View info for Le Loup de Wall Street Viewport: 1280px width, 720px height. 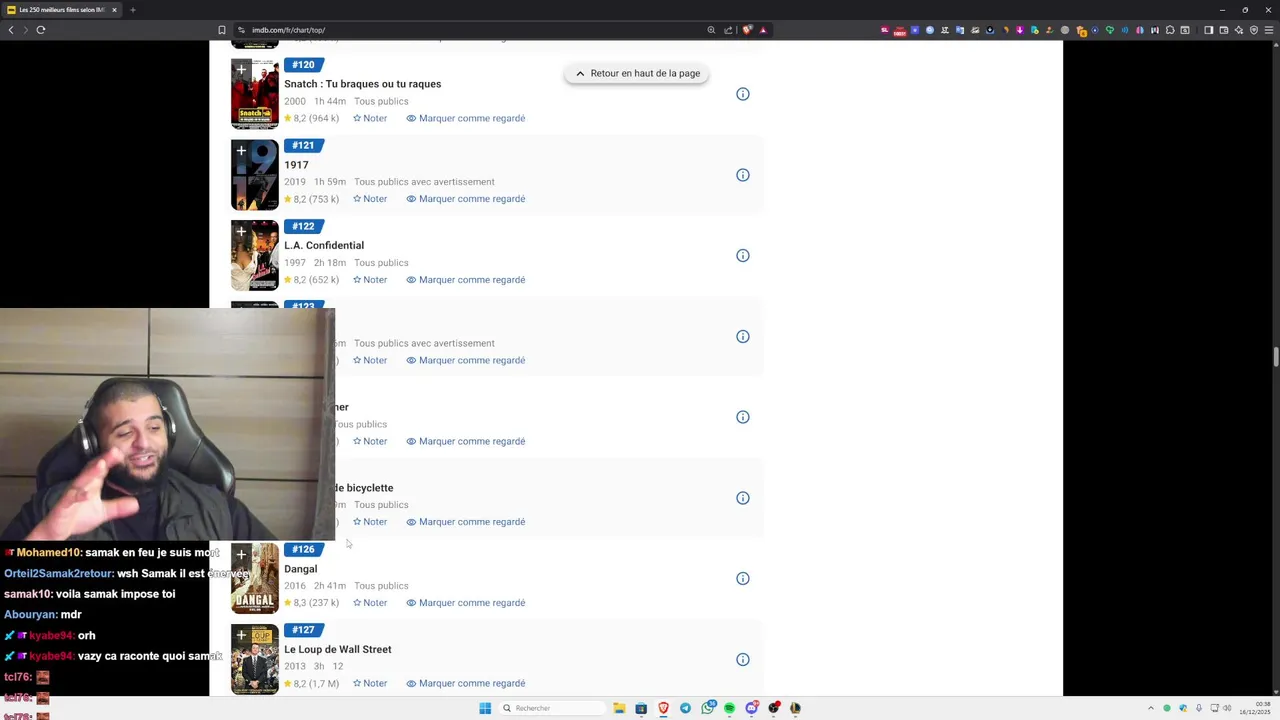[x=743, y=660]
